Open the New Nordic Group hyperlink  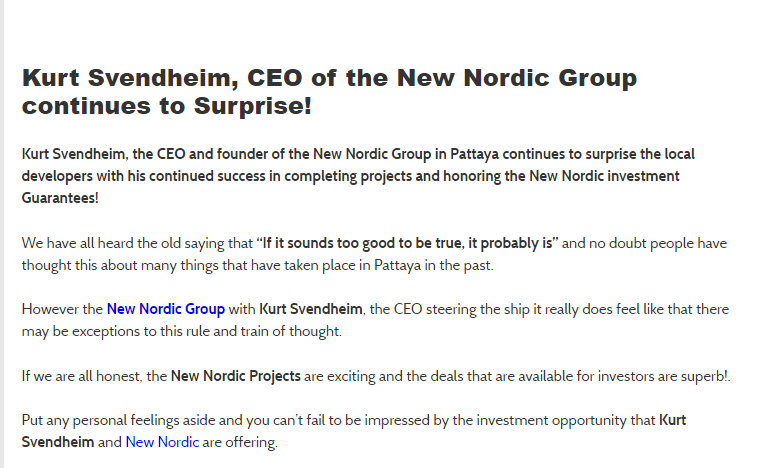click(166, 309)
